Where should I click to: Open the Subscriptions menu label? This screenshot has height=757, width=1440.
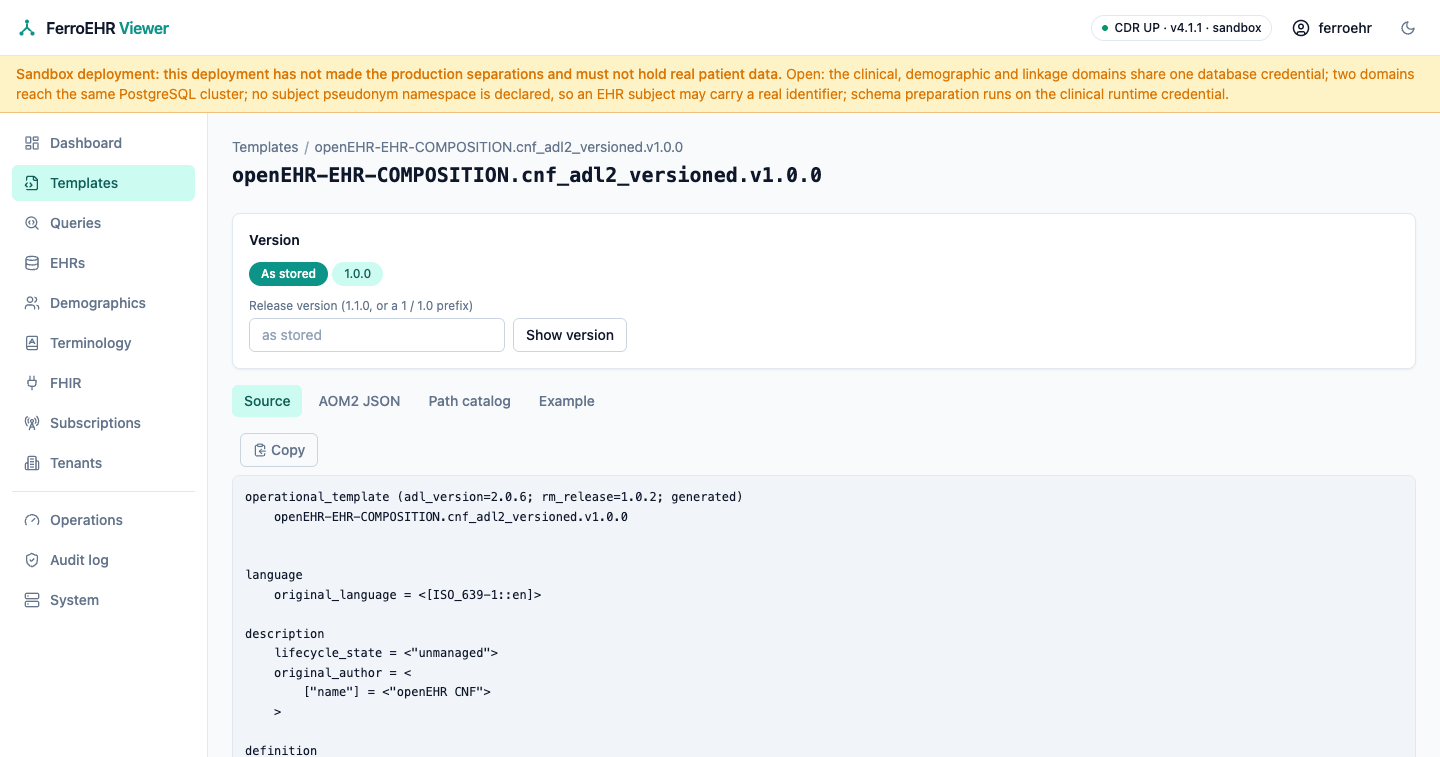point(95,423)
